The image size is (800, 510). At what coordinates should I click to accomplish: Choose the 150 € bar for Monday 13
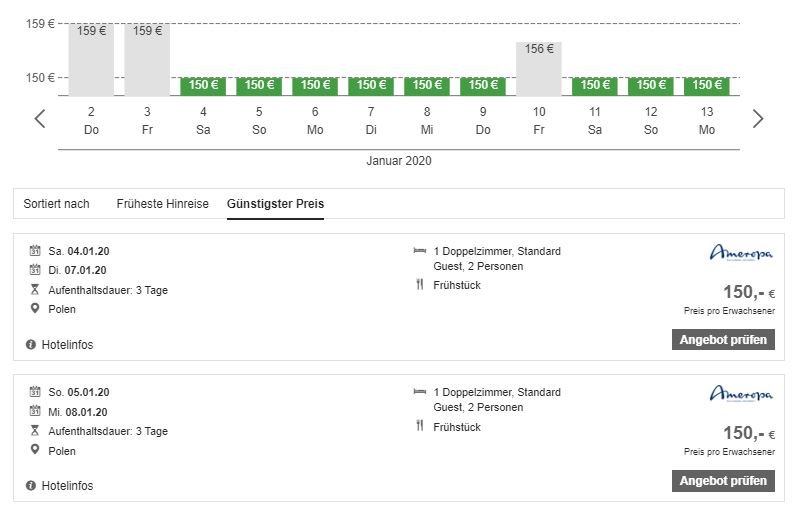pos(707,85)
